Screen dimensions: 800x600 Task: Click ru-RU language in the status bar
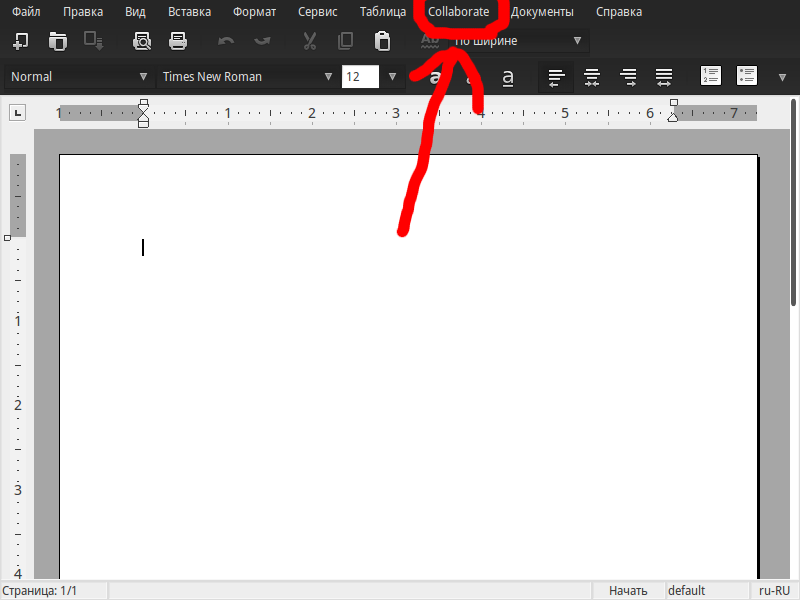[776, 591]
